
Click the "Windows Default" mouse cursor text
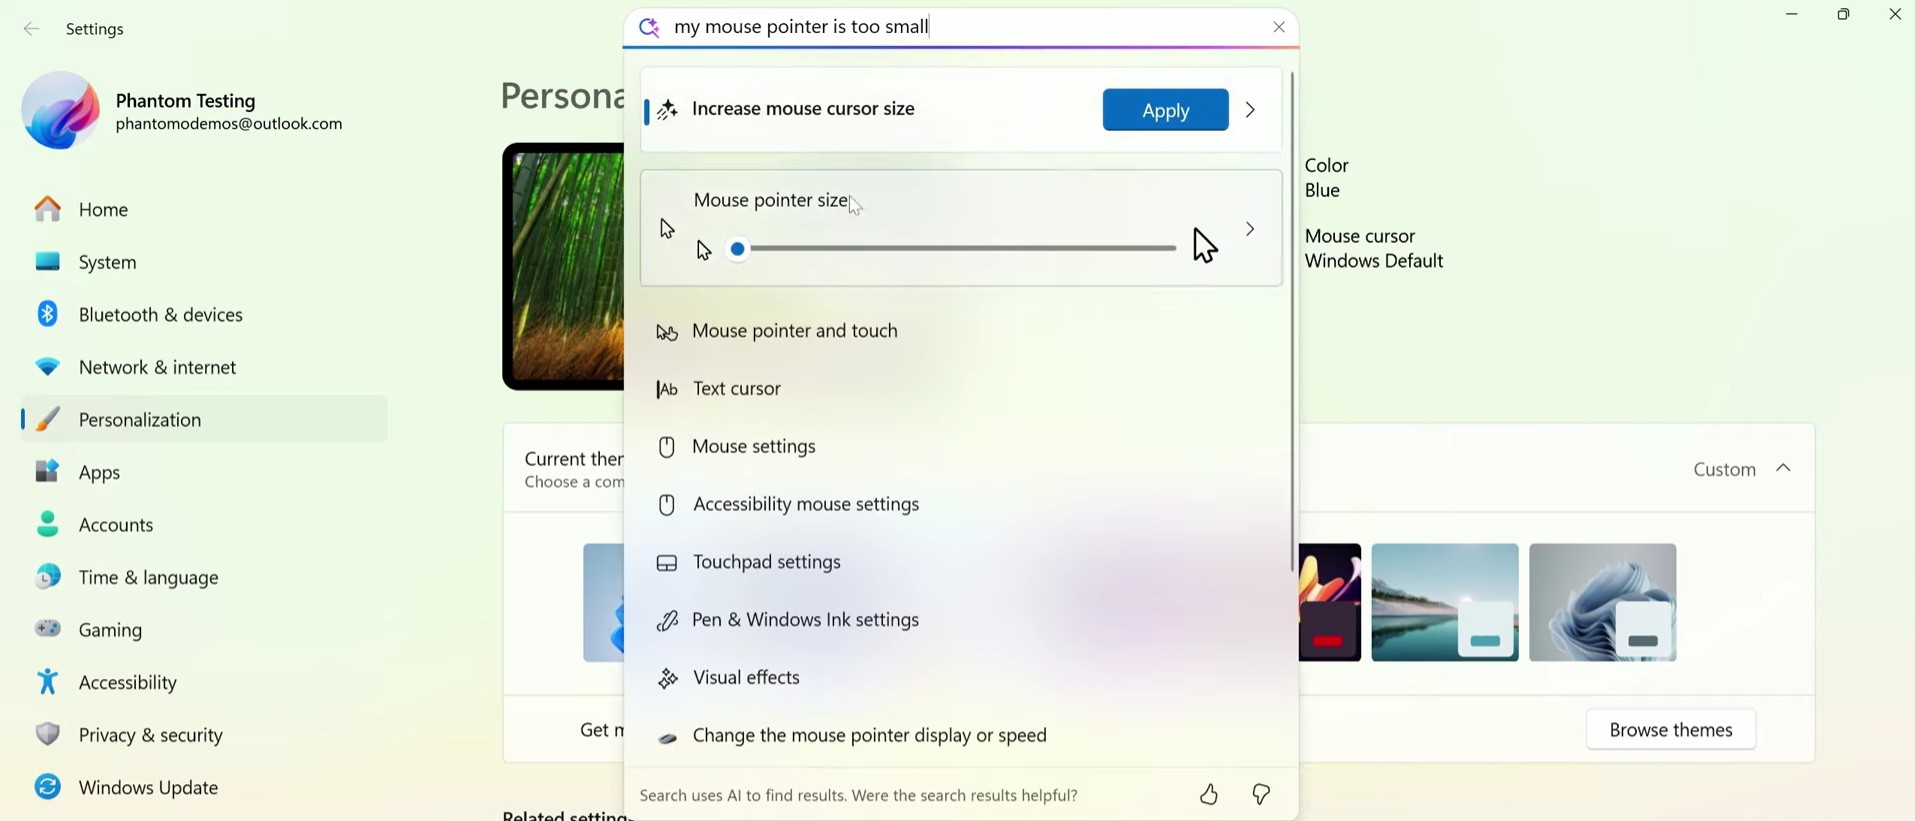click(x=1374, y=262)
